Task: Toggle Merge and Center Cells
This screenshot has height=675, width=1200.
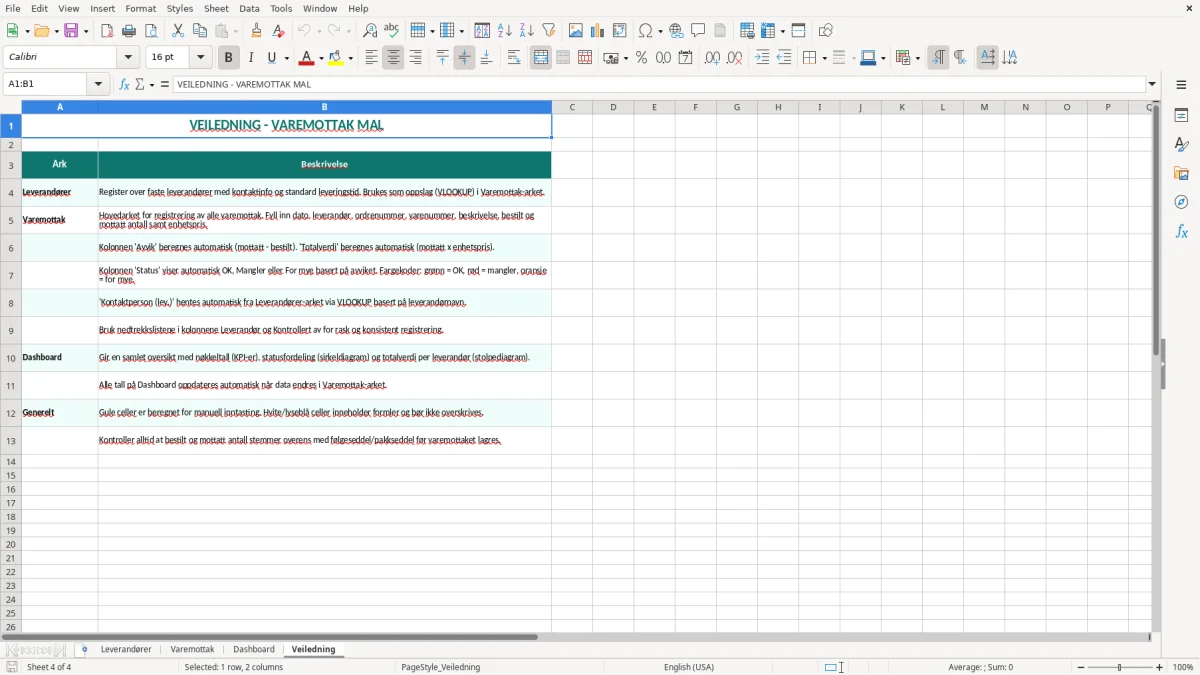Action: tap(541, 58)
